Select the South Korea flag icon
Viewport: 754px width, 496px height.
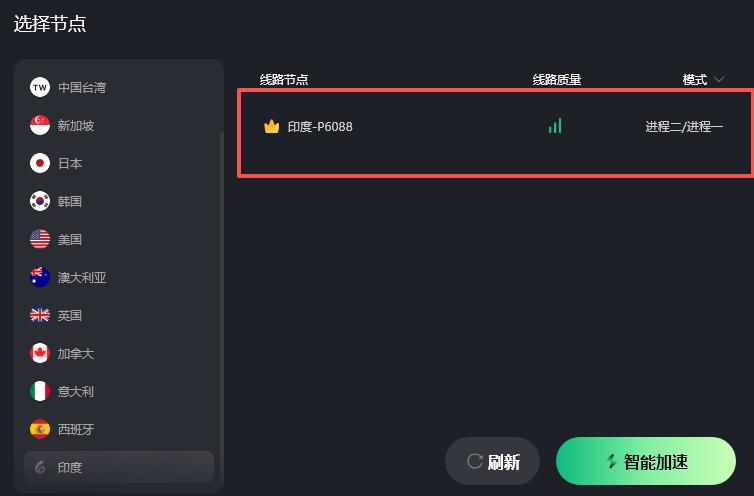[40, 201]
